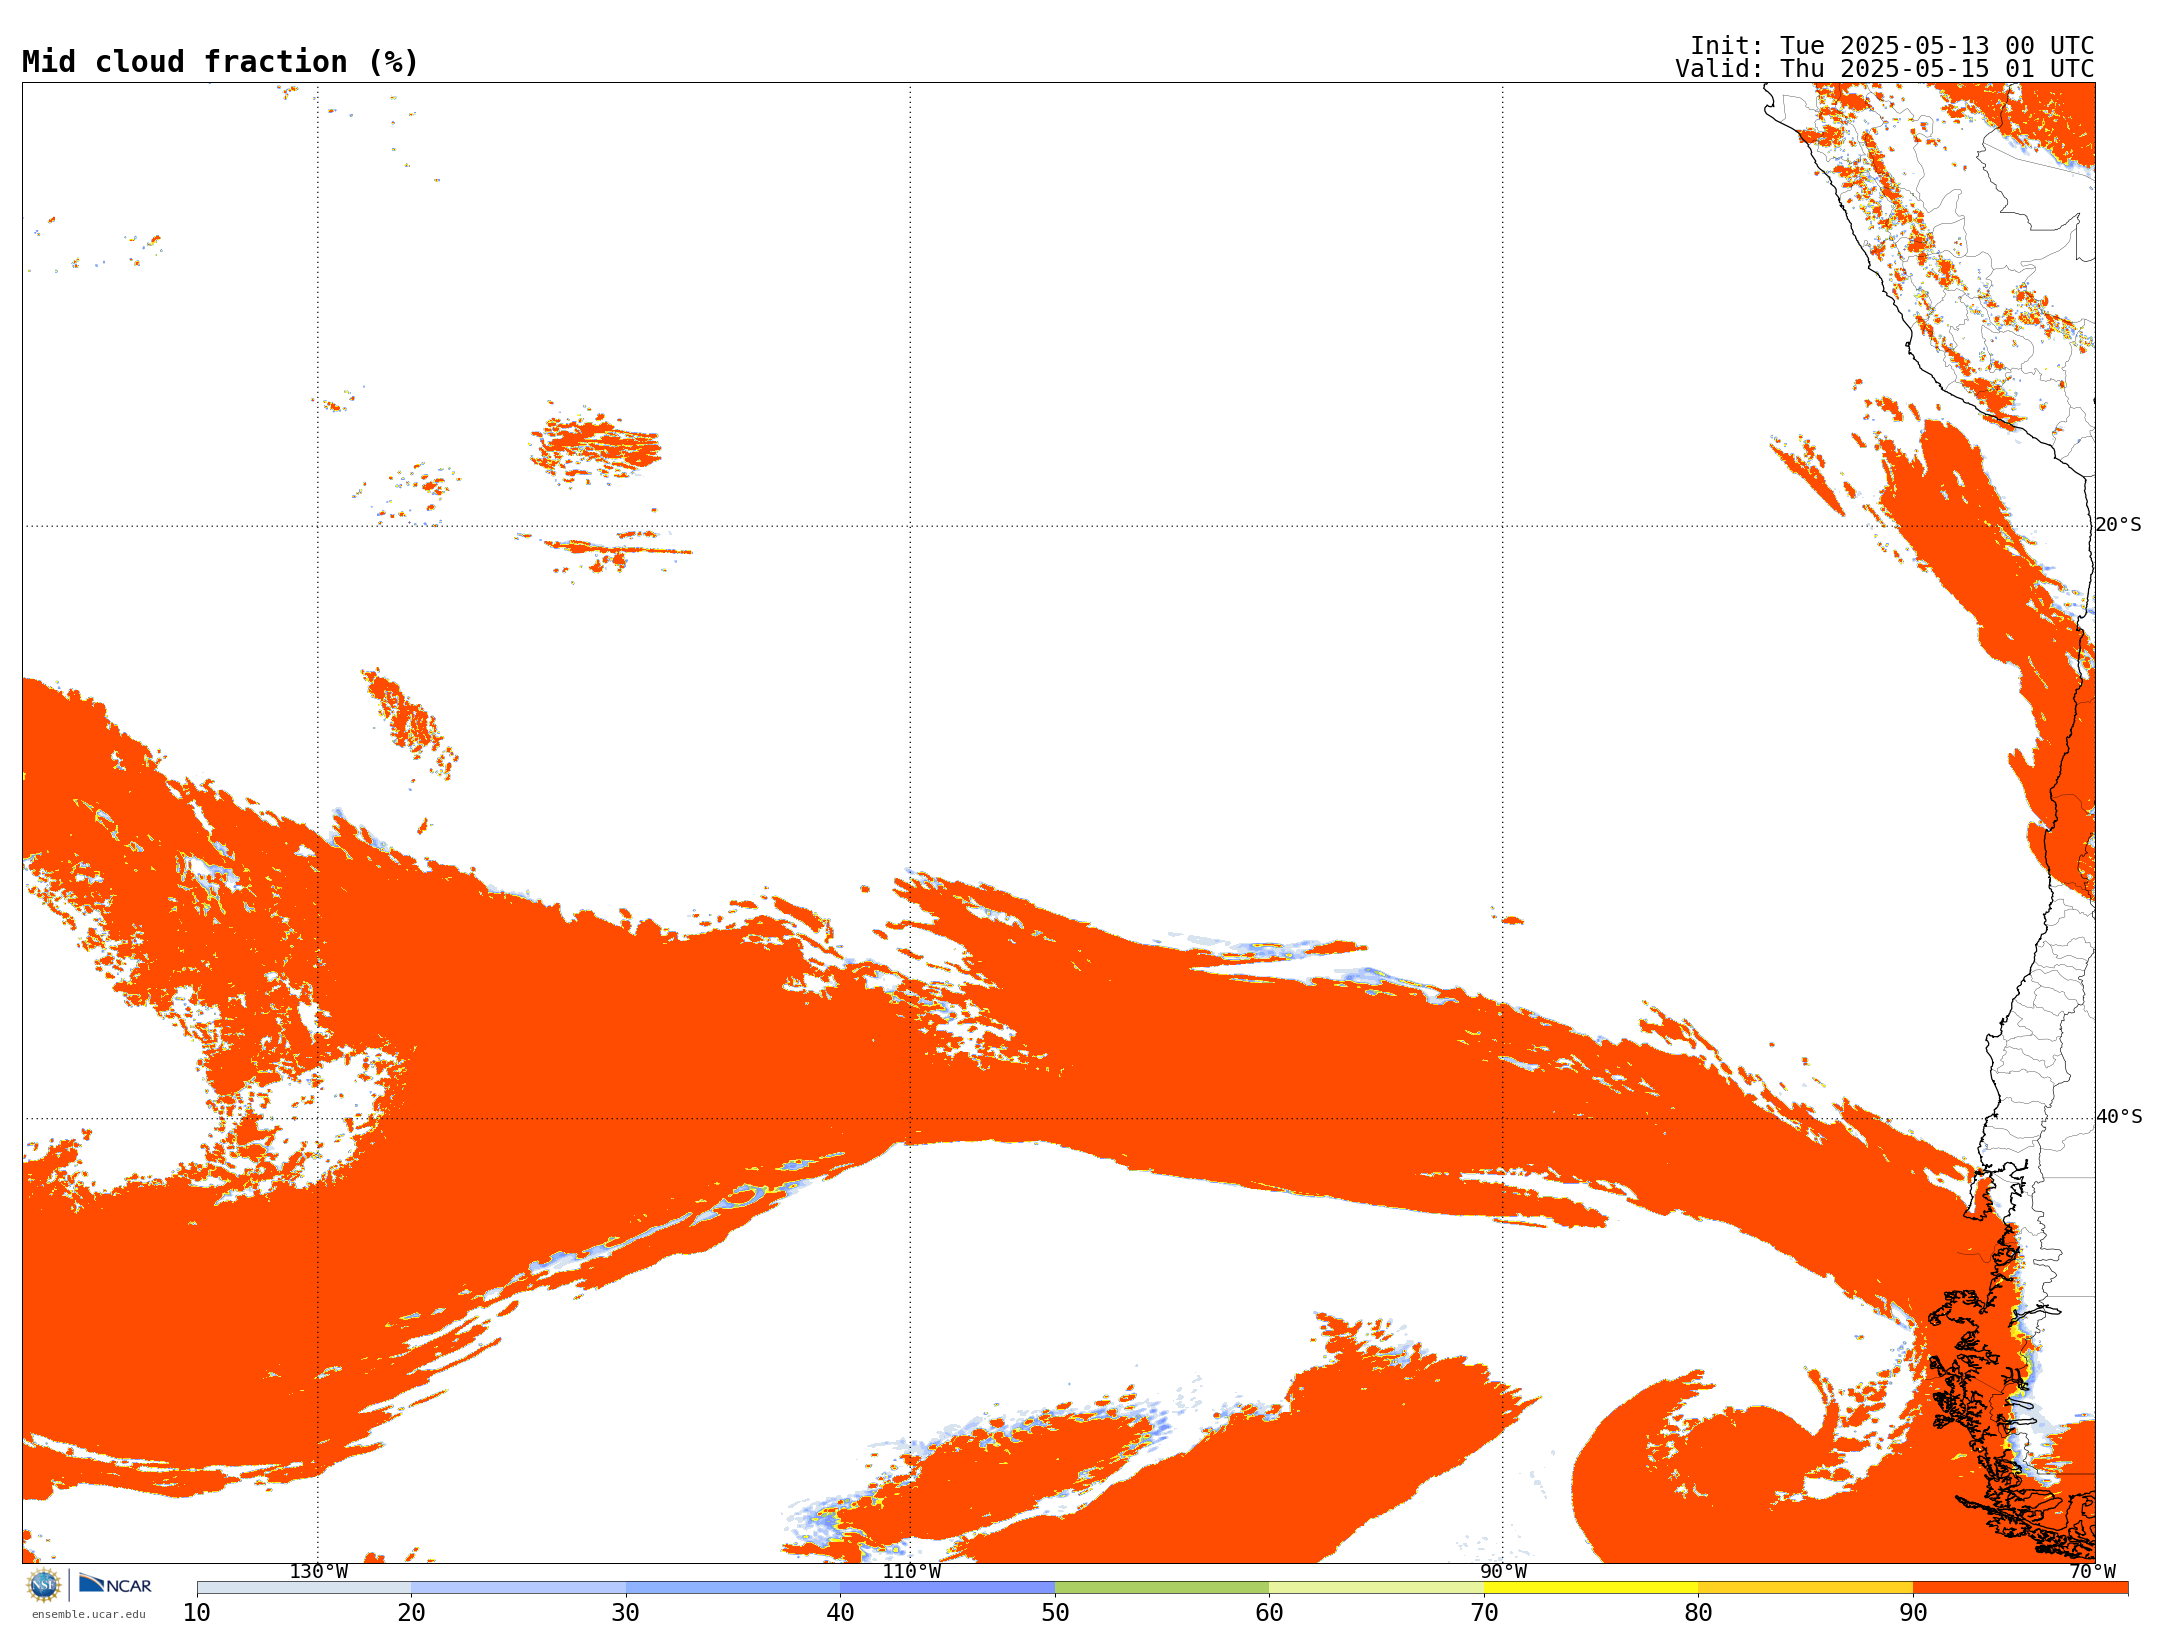Viewport: 2160px width, 1626px height.
Task: Click the 10-20 pale grey colorbar segment
Action: point(304,1588)
